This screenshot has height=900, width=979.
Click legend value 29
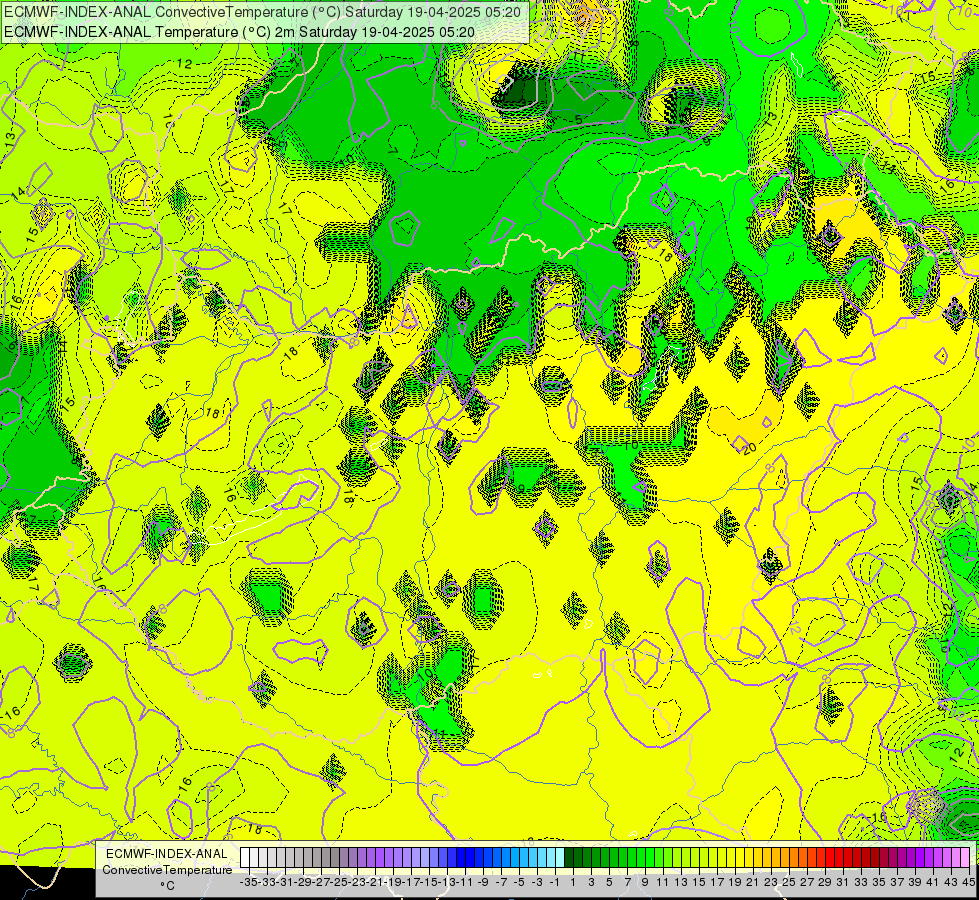pos(826,883)
